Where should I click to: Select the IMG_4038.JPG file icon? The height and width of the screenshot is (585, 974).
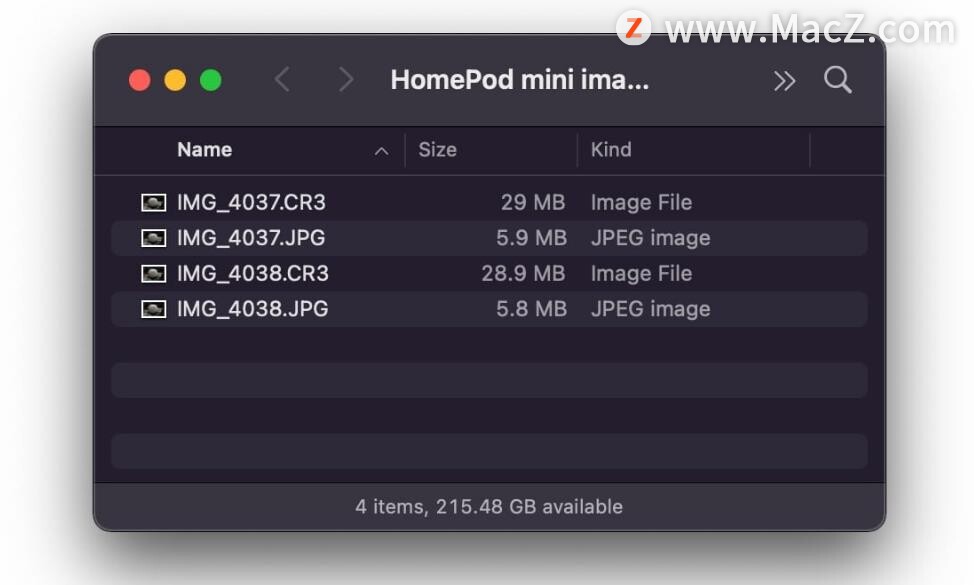[153, 309]
